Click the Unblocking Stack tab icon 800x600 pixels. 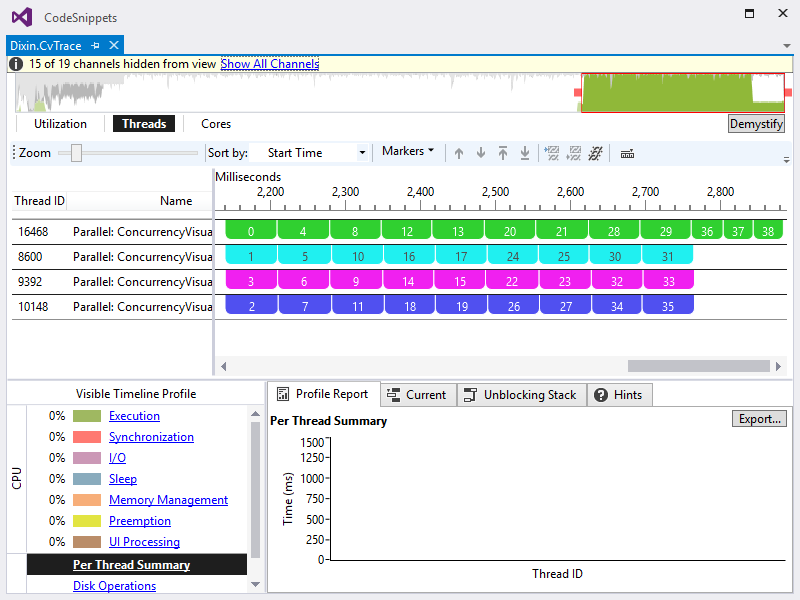pyautogui.click(x=470, y=395)
